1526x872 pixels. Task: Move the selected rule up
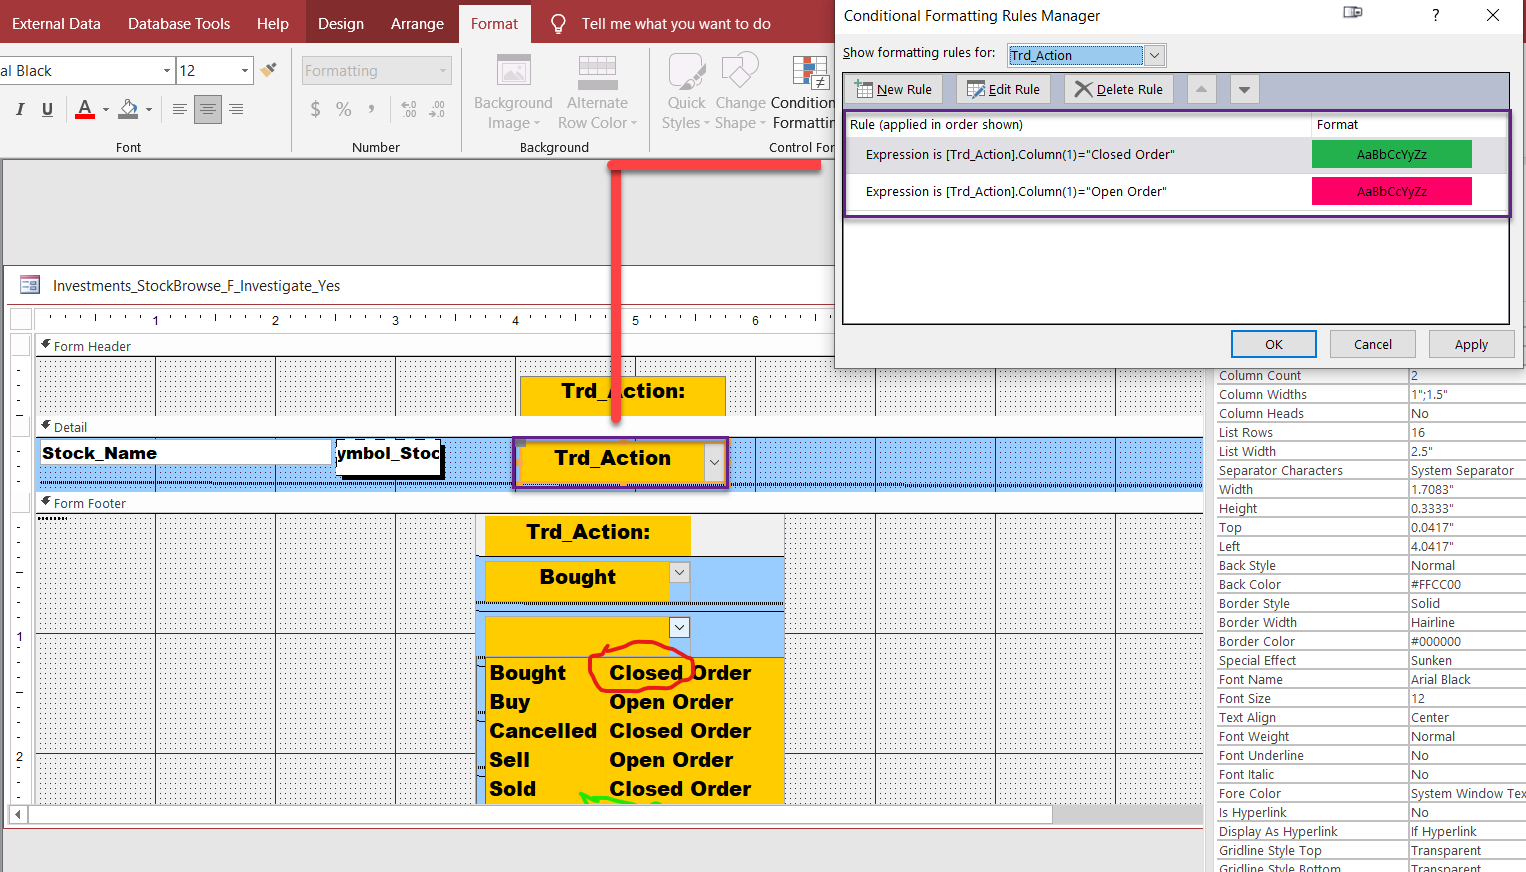coord(1202,89)
